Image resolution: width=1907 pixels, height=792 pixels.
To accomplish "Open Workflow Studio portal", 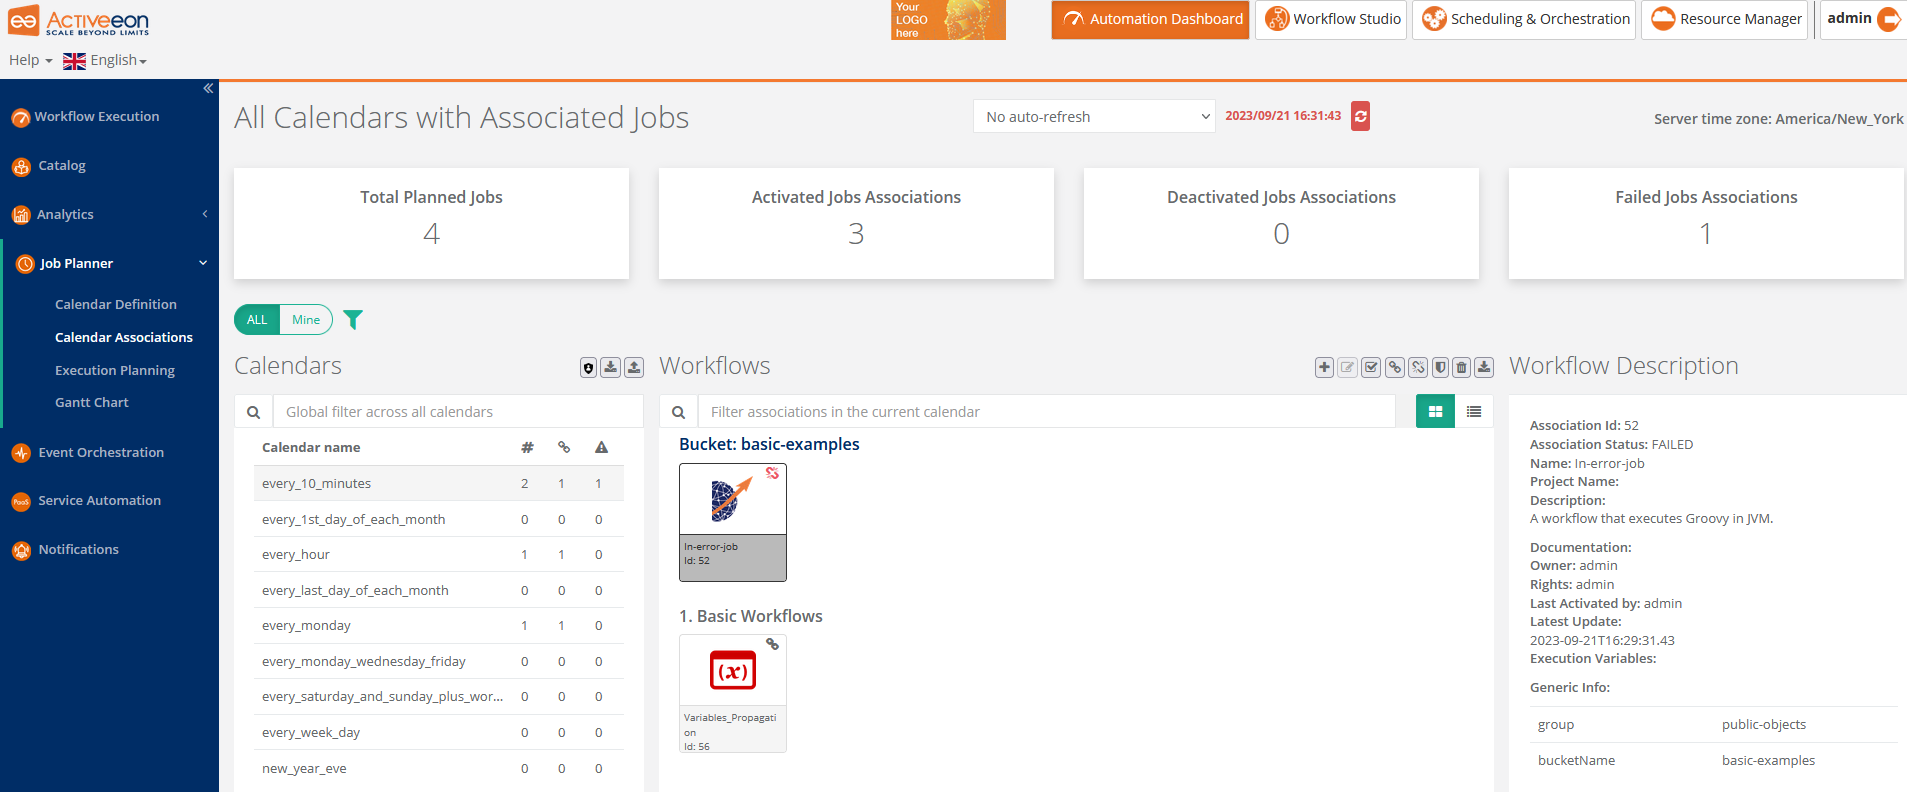I will pyautogui.click(x=1331, y=20).
